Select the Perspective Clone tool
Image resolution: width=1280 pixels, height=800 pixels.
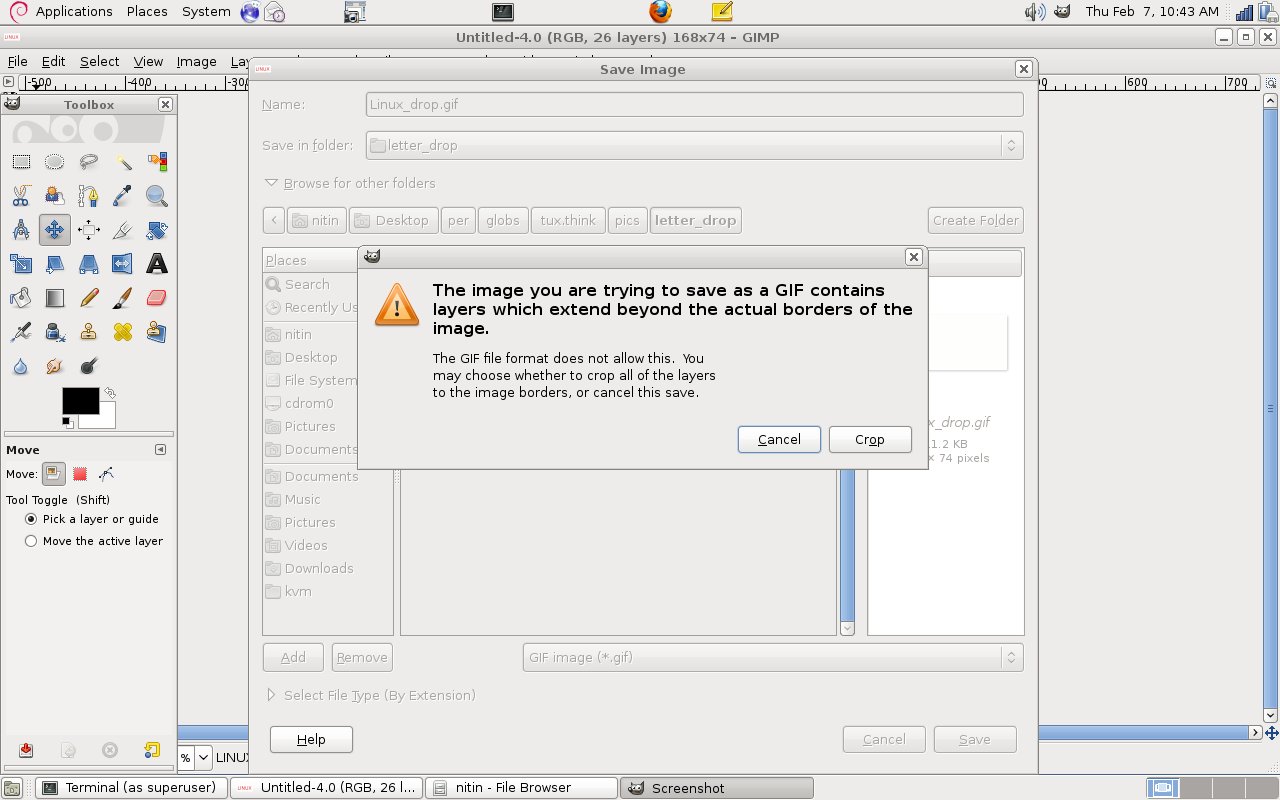click(x=157, y=332)
